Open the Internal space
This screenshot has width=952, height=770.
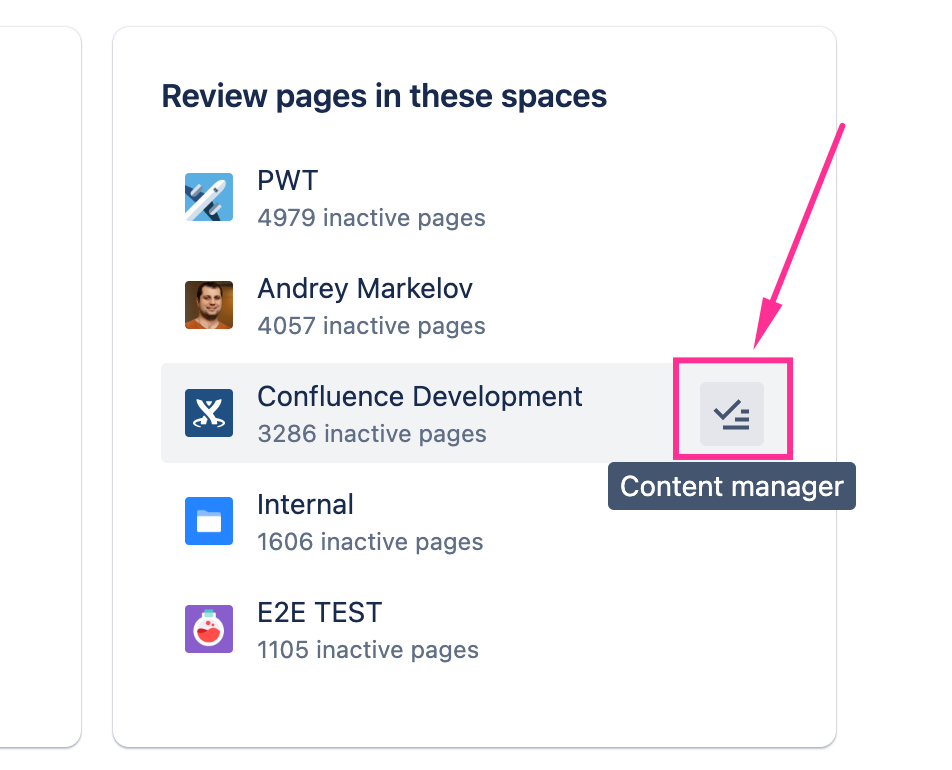(305, 505)
